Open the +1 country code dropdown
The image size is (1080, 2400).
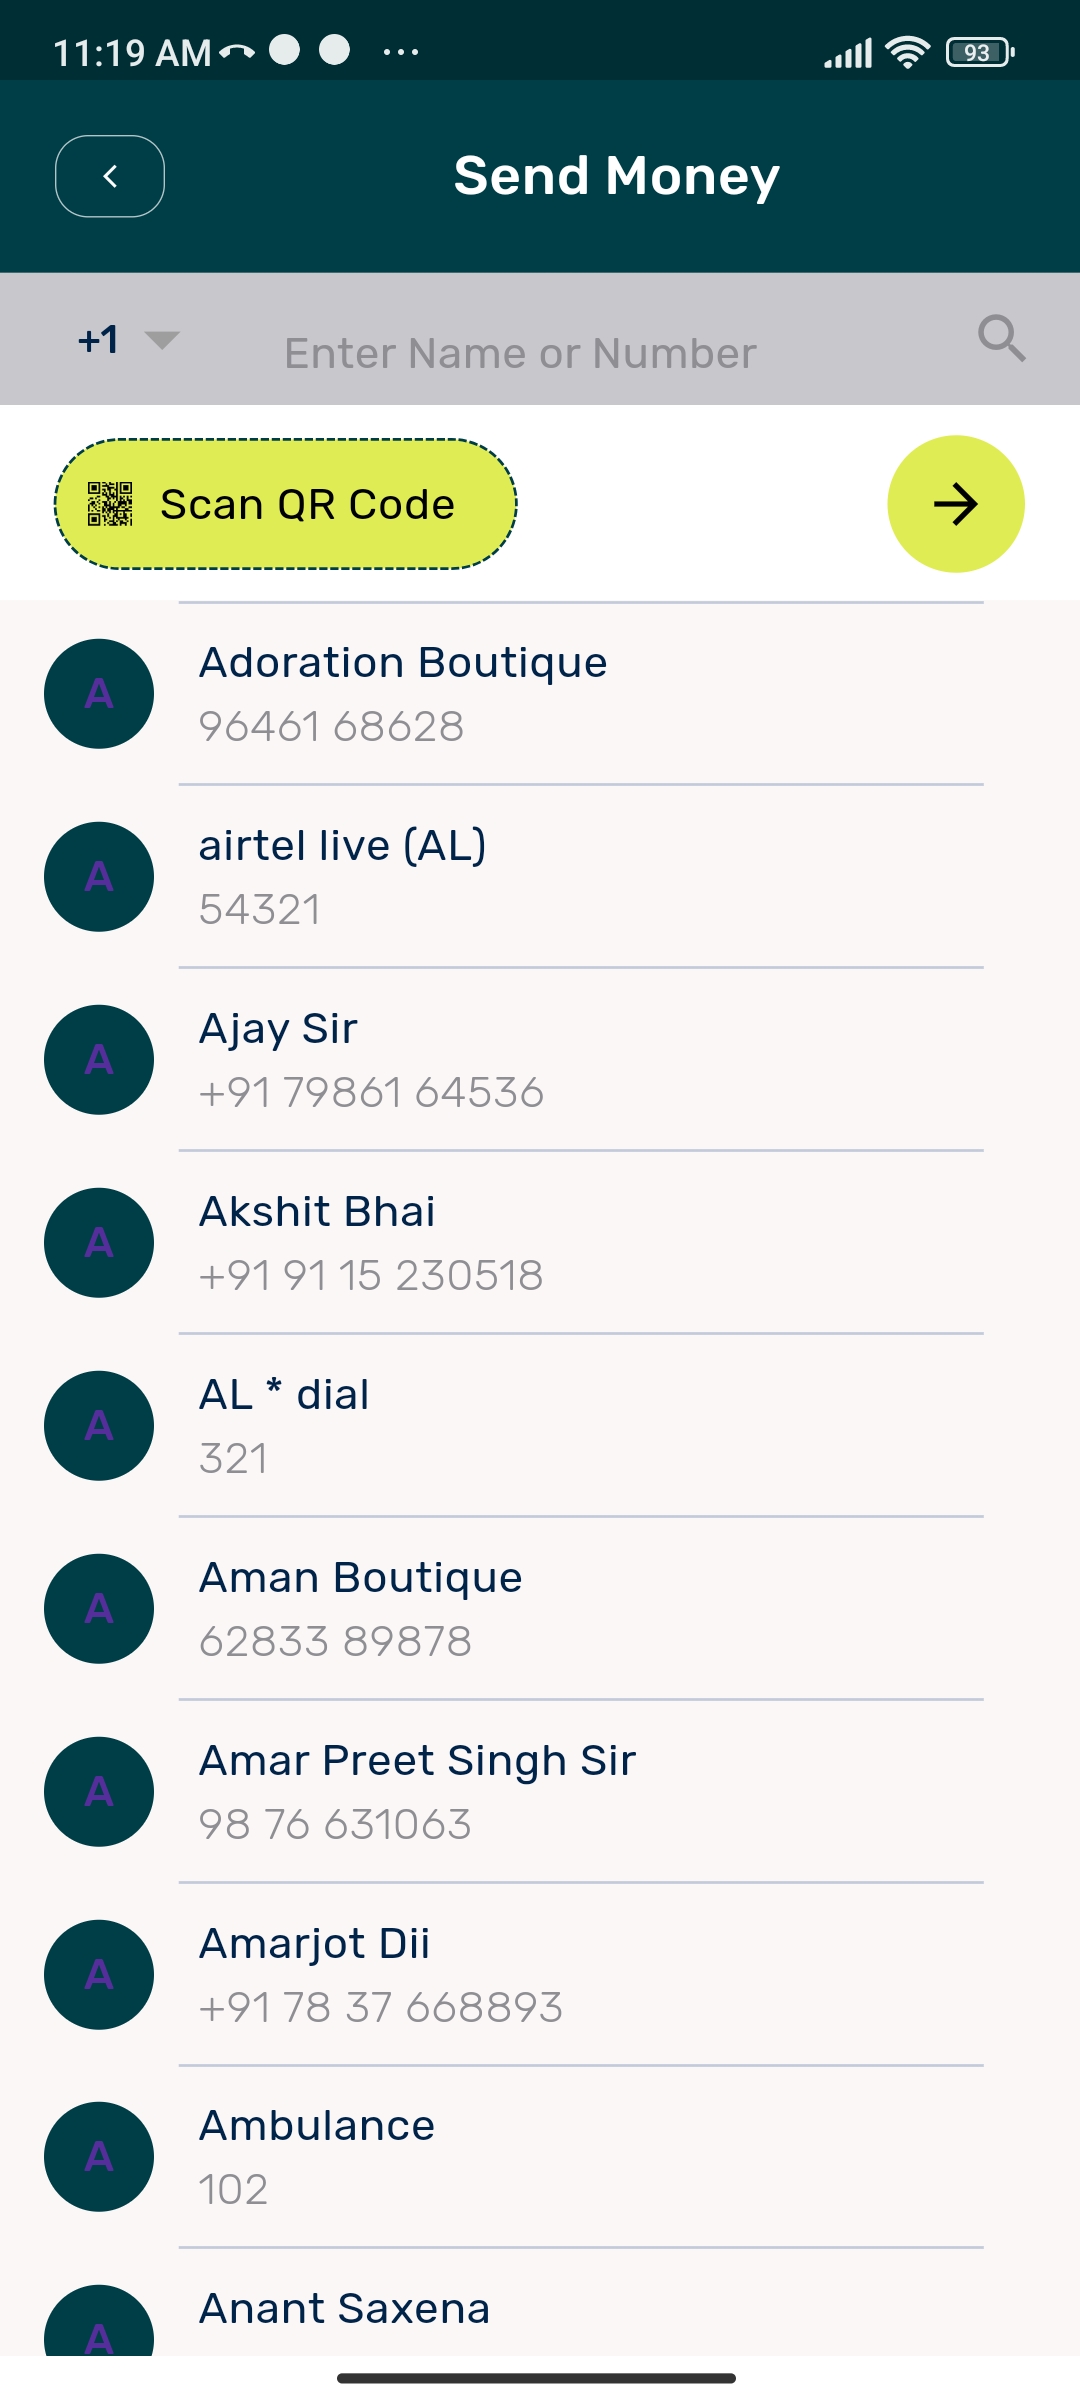pyautogui.click(x=128, y=340)
